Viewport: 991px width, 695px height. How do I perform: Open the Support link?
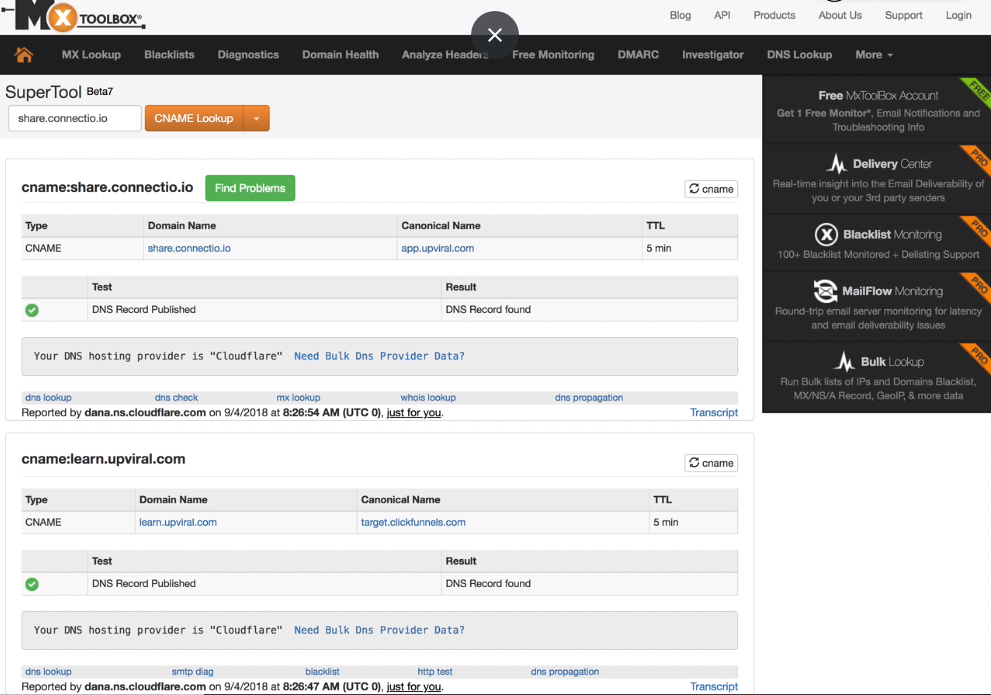pyautogui.click(x=903, y=15)
